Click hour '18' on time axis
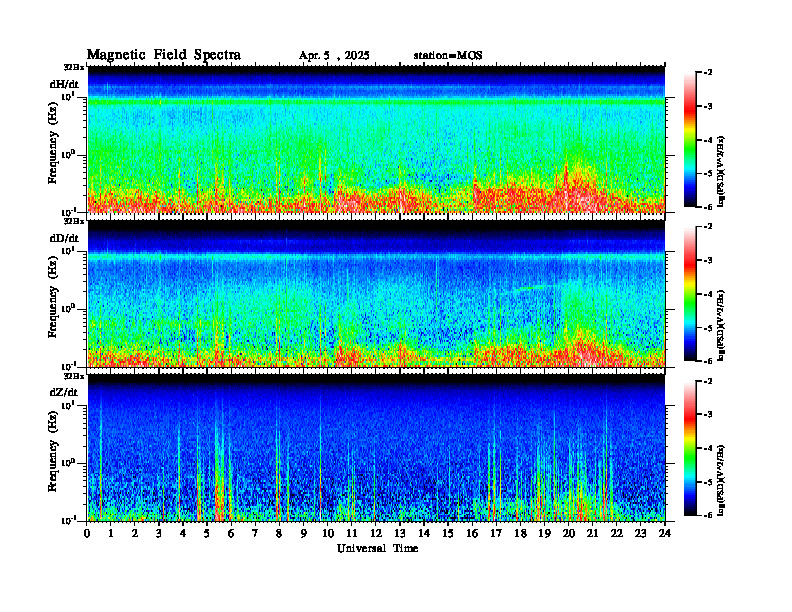Image resolution: width=792 pixels, height=612 pixels. coord(520,533)
